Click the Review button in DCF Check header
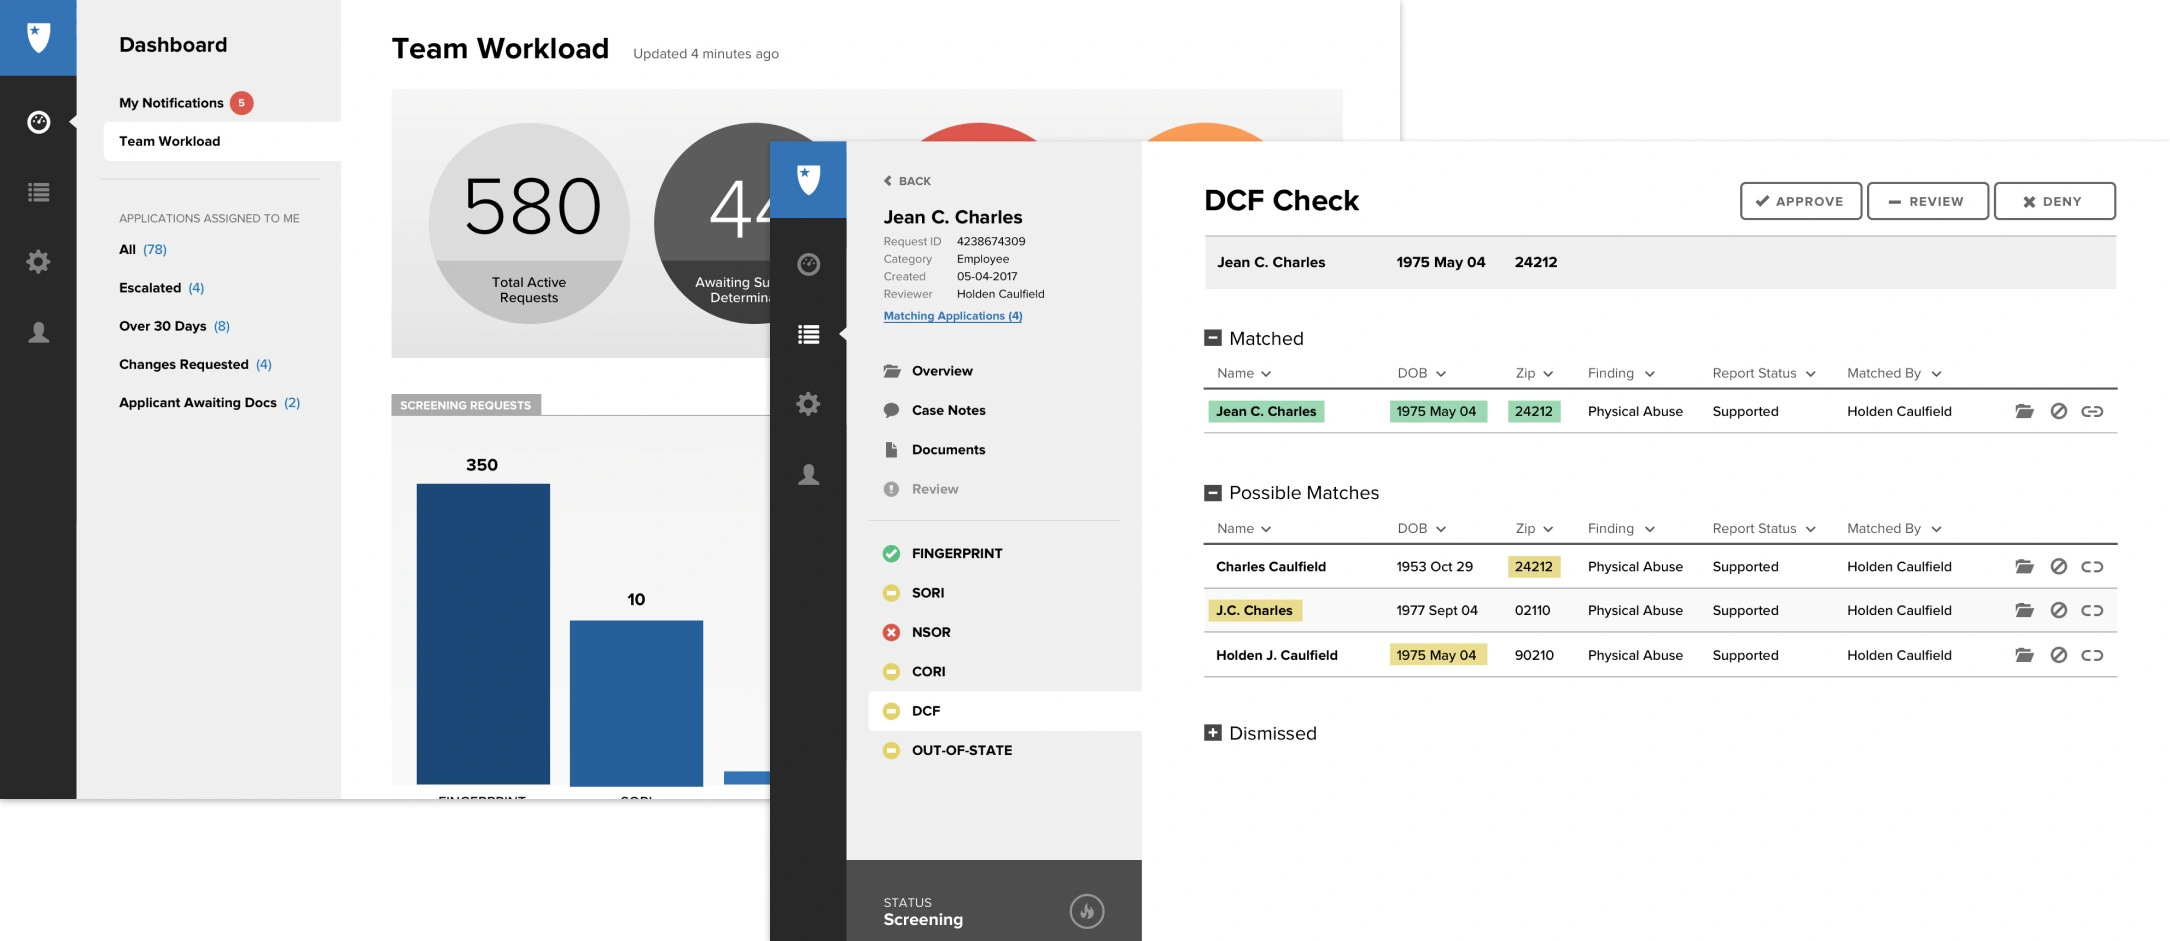2170x941 pixels. pos(1928,201)
